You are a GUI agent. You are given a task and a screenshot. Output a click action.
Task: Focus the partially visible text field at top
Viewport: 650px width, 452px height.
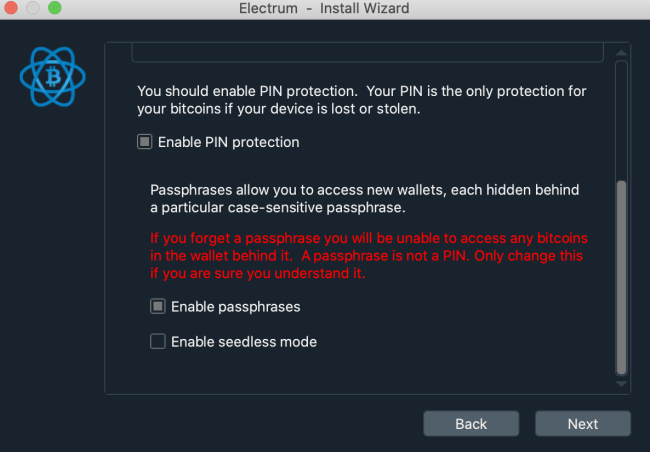[x=367, y=53]
